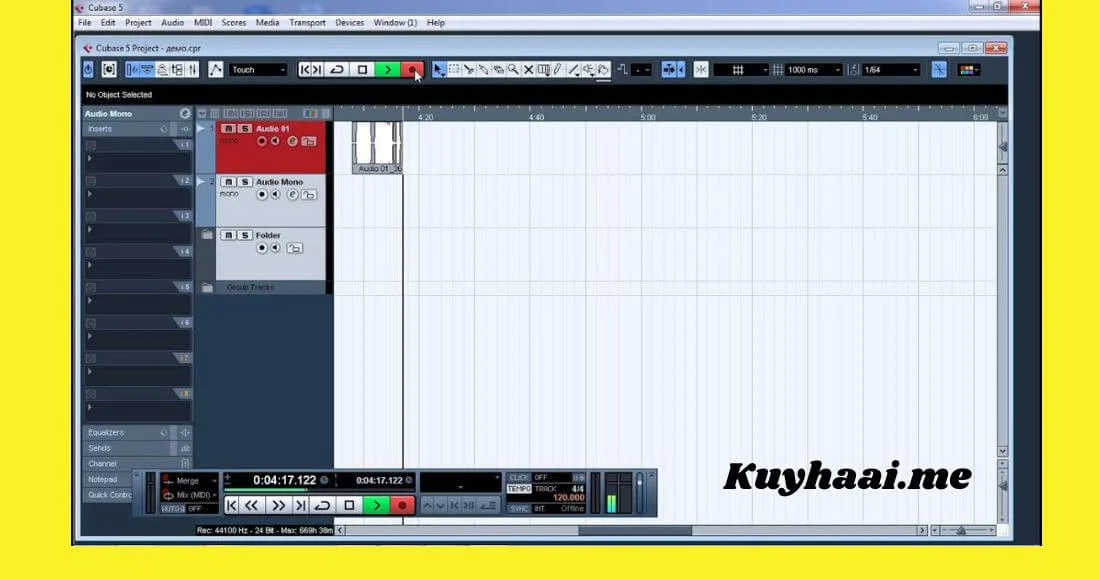Click the transport output level slider
The width and height of the screenshot is (1100, 580).
639,493
